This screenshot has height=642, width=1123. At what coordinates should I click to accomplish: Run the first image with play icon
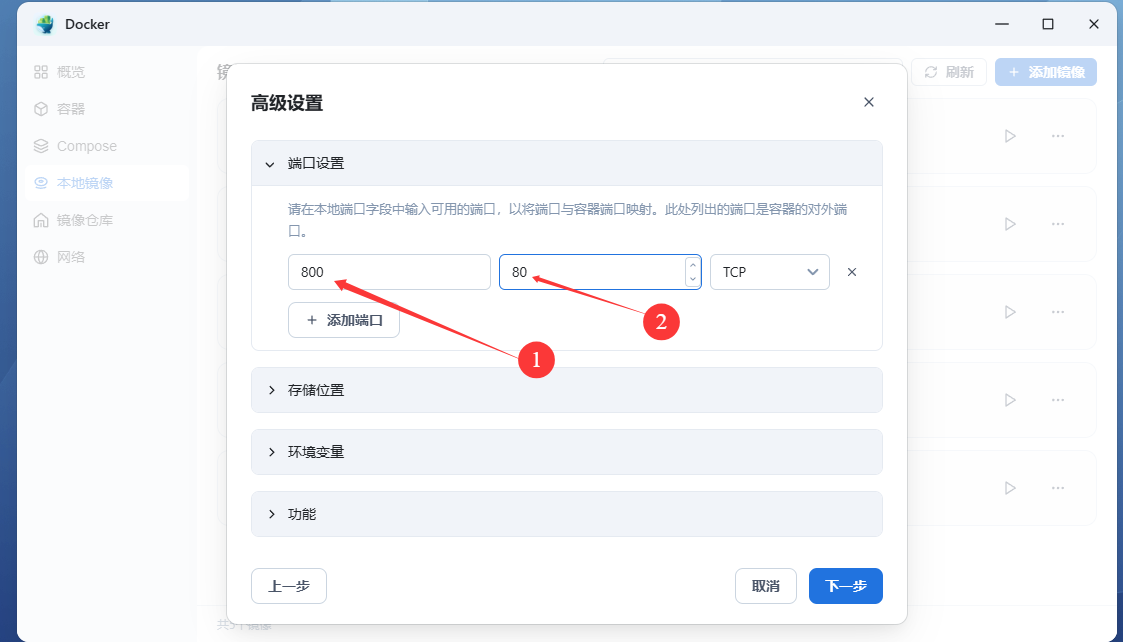(1010, 136)
